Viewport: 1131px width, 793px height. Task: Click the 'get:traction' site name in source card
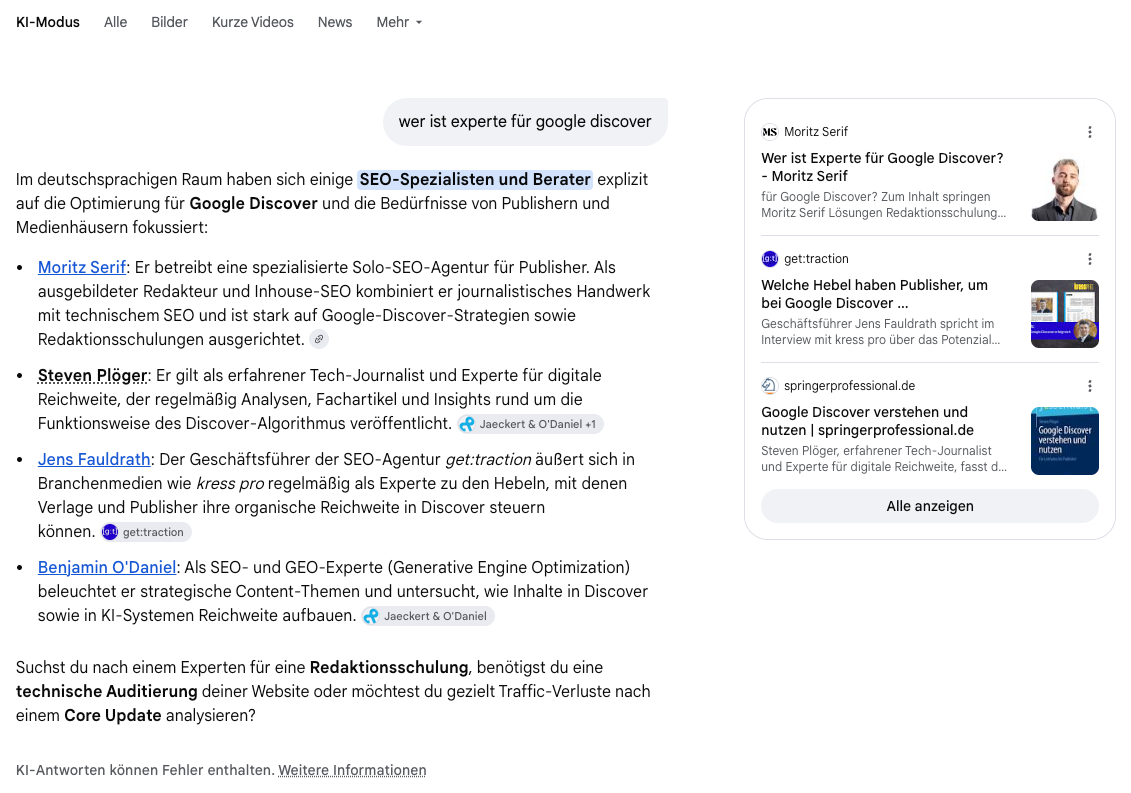tap(817, 259)
